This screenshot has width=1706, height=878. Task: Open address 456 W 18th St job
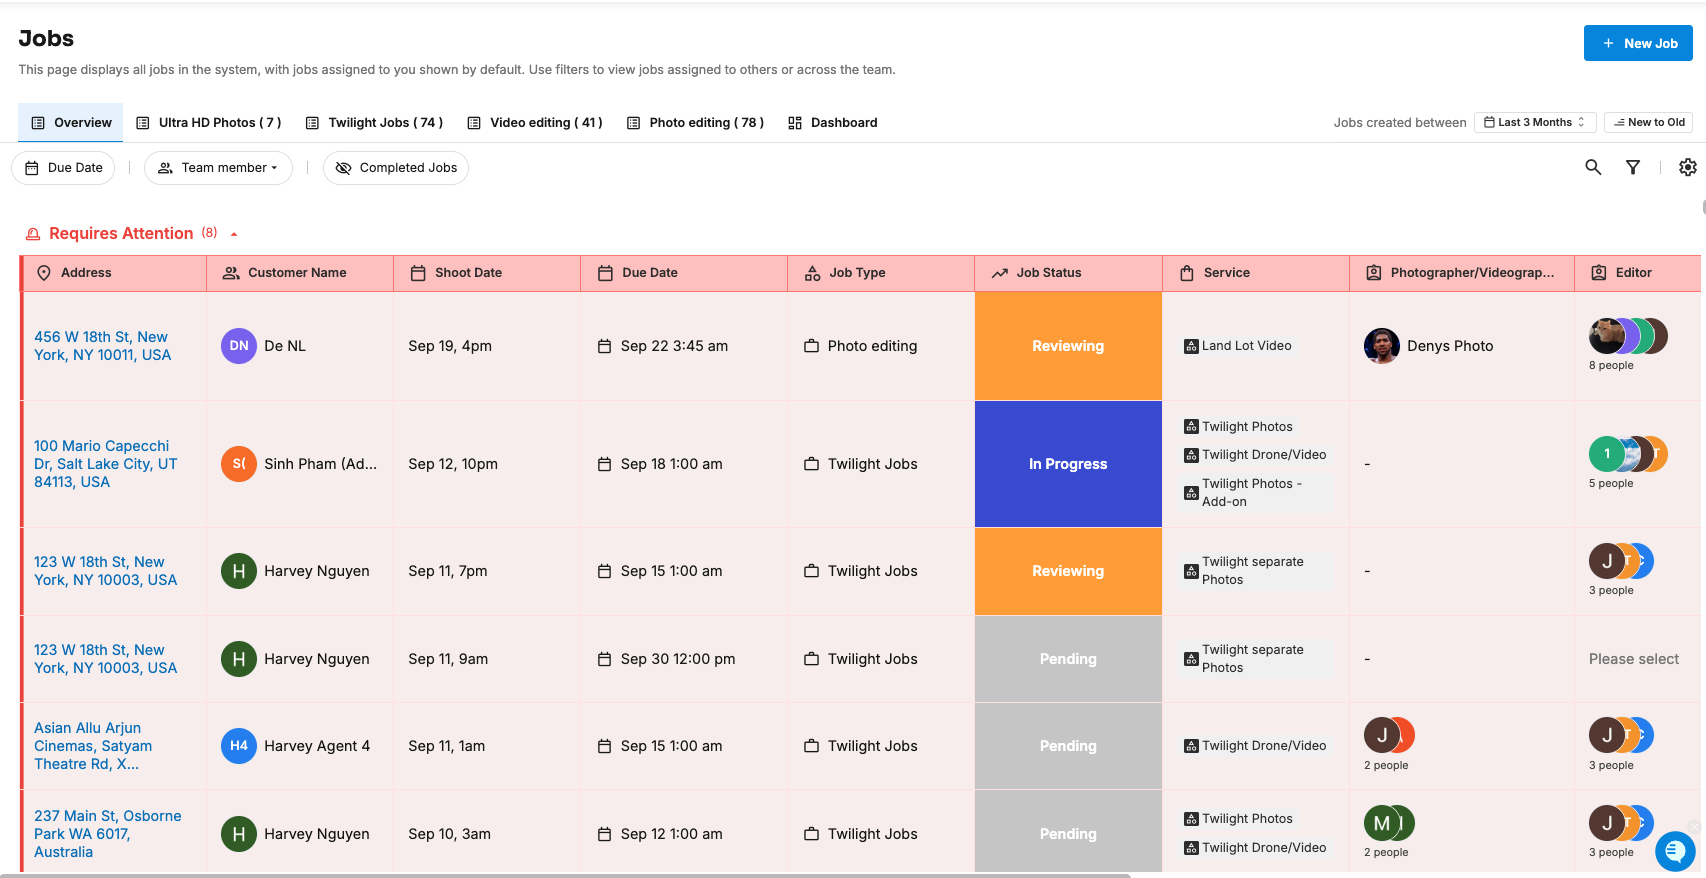coord(102,346)
